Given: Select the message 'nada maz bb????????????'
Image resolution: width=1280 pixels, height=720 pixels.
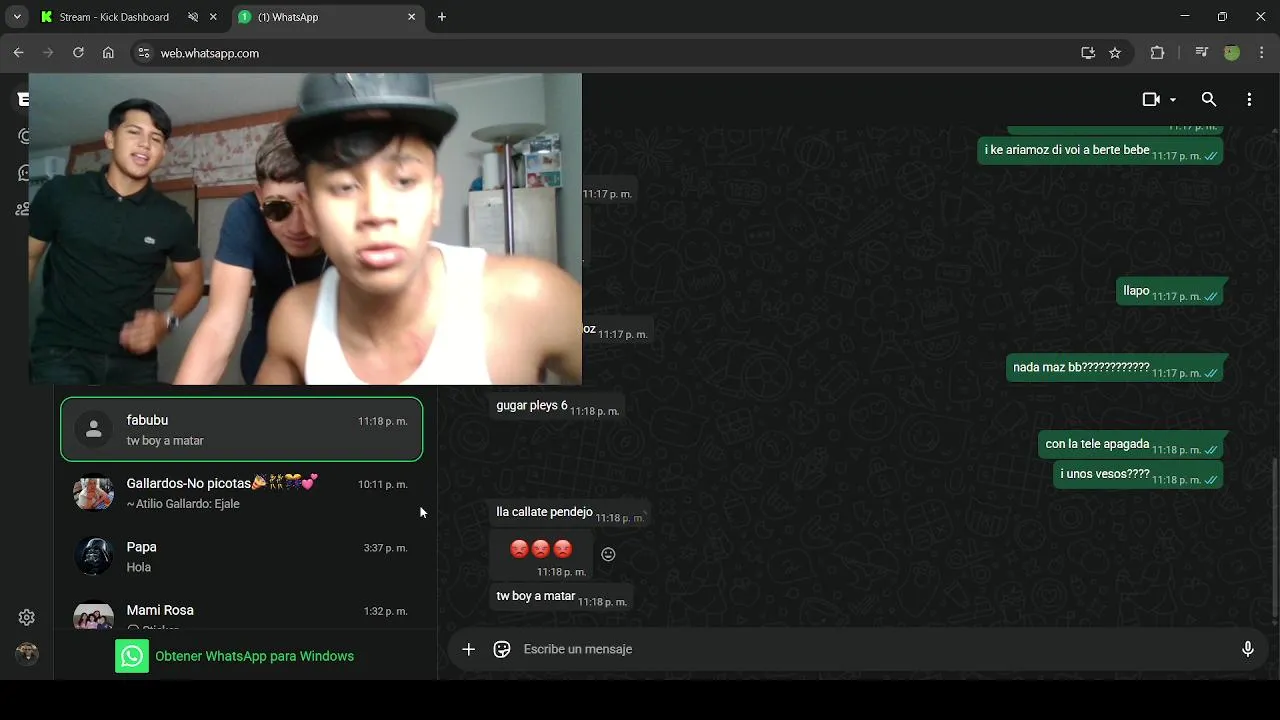Looking at the screenshot, I should (1115, 368).
